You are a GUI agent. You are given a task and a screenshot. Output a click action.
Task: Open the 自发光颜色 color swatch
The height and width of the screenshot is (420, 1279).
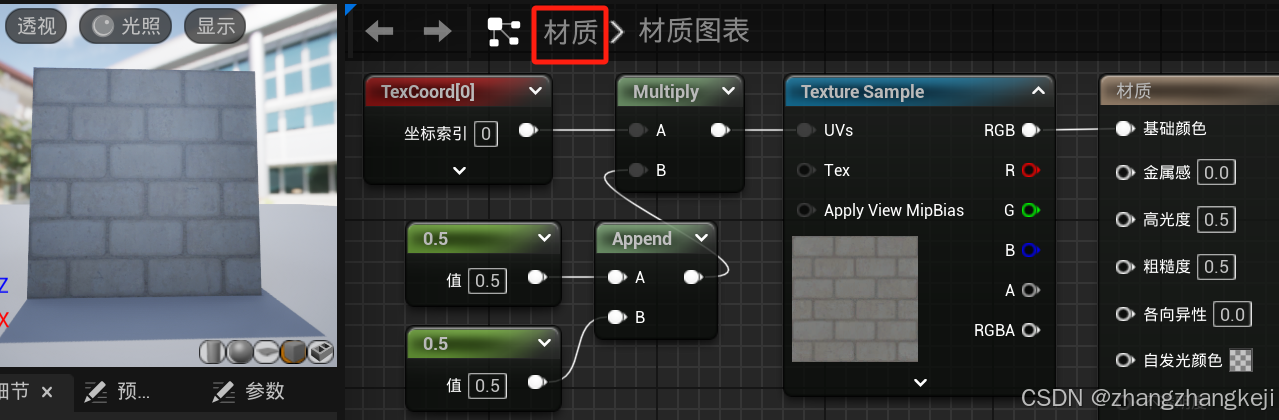tap(1241, 361)
